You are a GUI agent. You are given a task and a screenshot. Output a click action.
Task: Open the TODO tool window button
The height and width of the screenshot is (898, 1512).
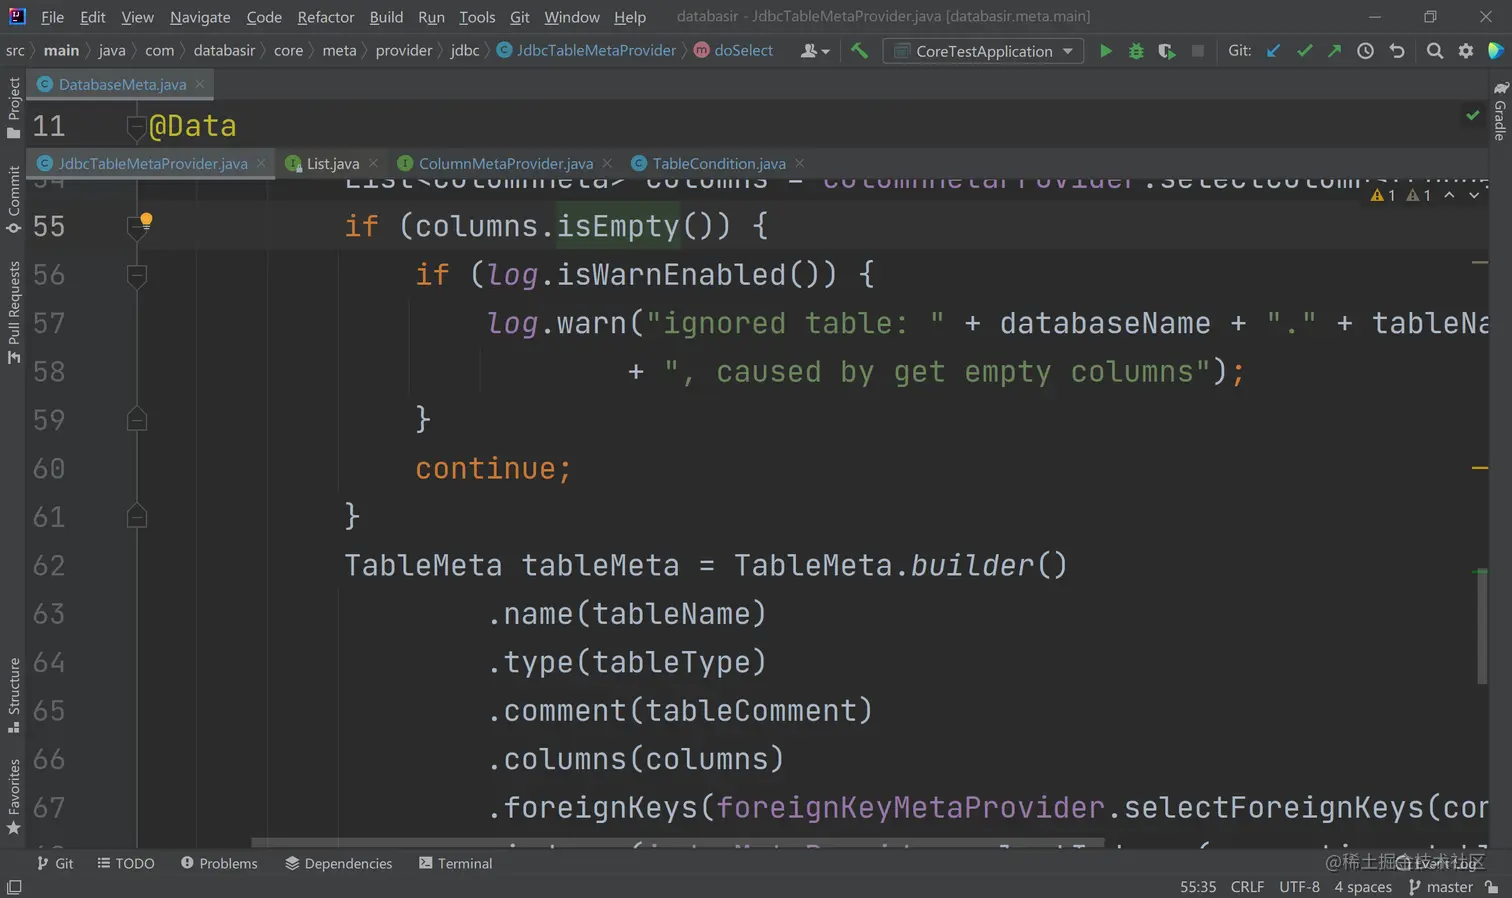[126, 863]
